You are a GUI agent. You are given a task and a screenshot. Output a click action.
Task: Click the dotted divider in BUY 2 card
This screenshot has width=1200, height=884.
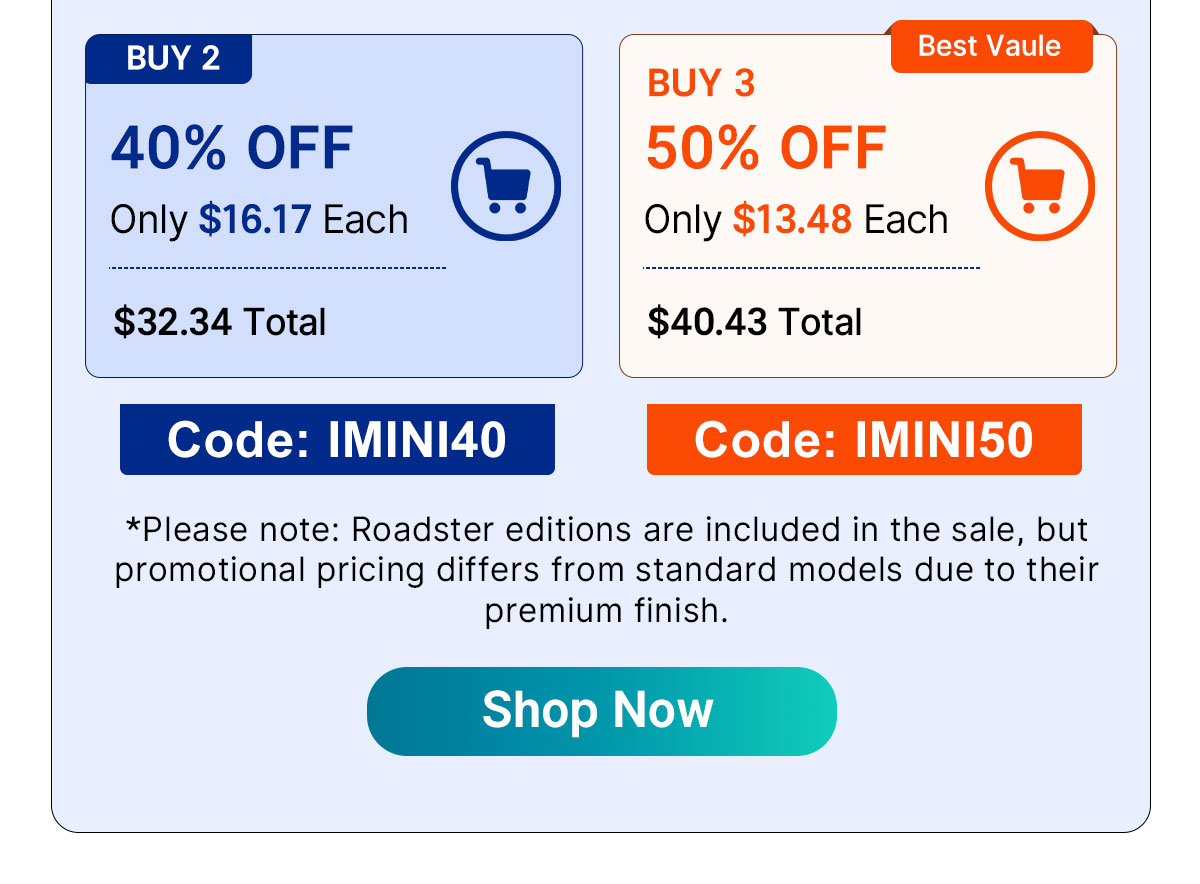(278, 268)
